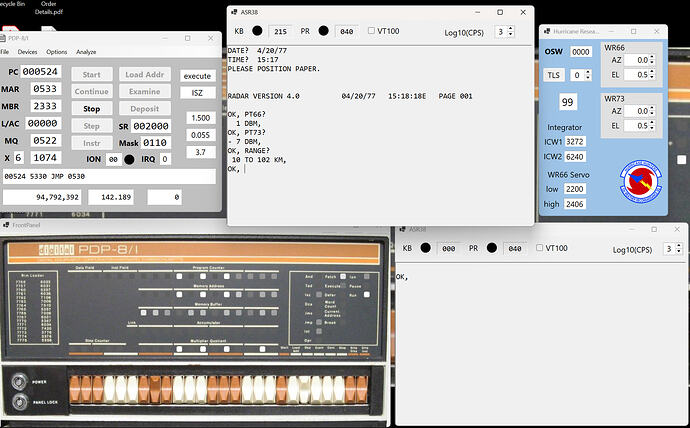Open the Options menu
This screenshot has width=690, height=428.
point(57,52)
